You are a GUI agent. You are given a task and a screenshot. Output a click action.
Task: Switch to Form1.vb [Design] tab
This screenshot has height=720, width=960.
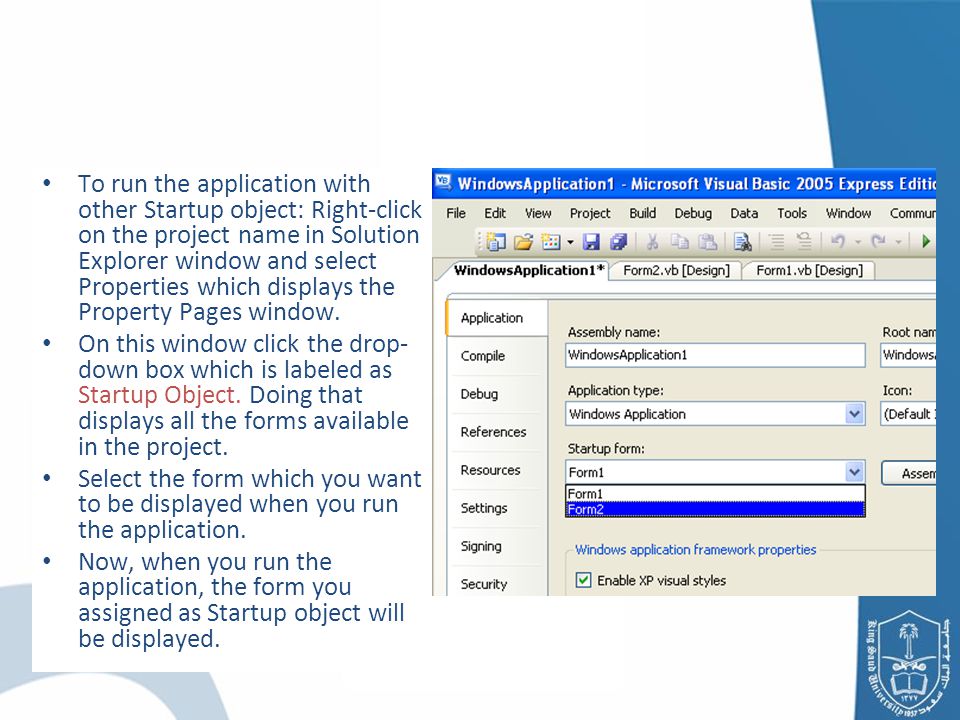[x=809, y=271]
